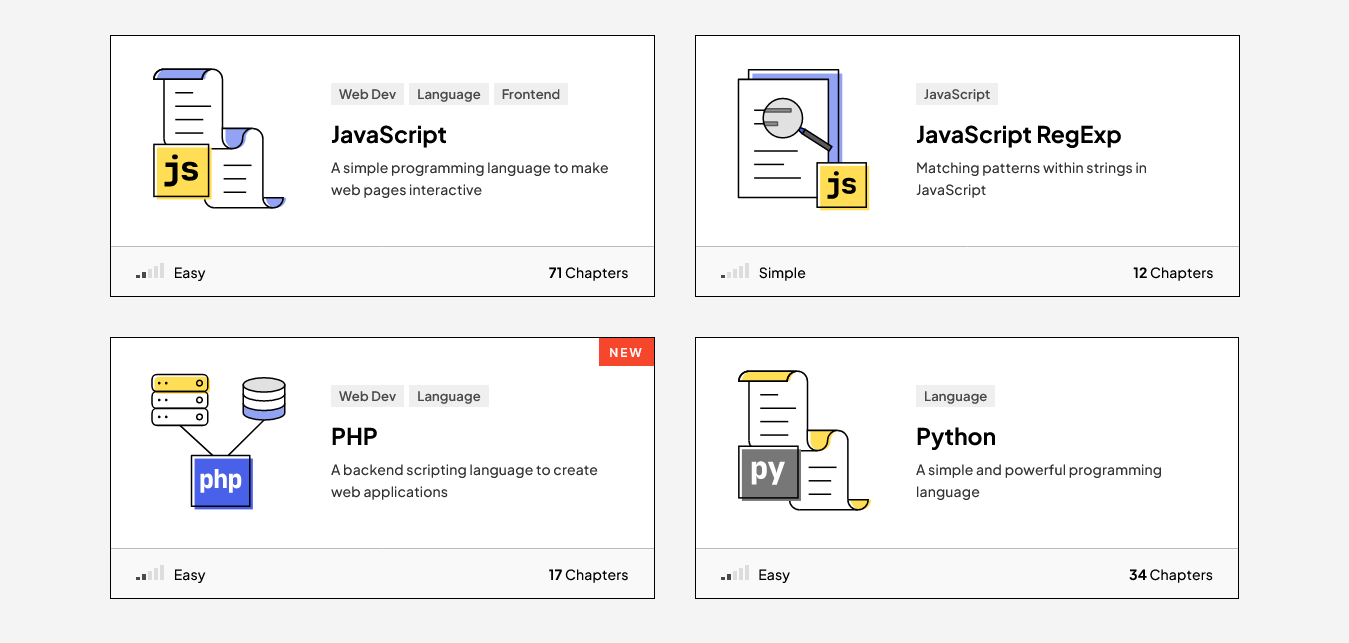Click '17 Chapters' on PHP card
Screen dimensions: 1349x643
pos(588,575)
